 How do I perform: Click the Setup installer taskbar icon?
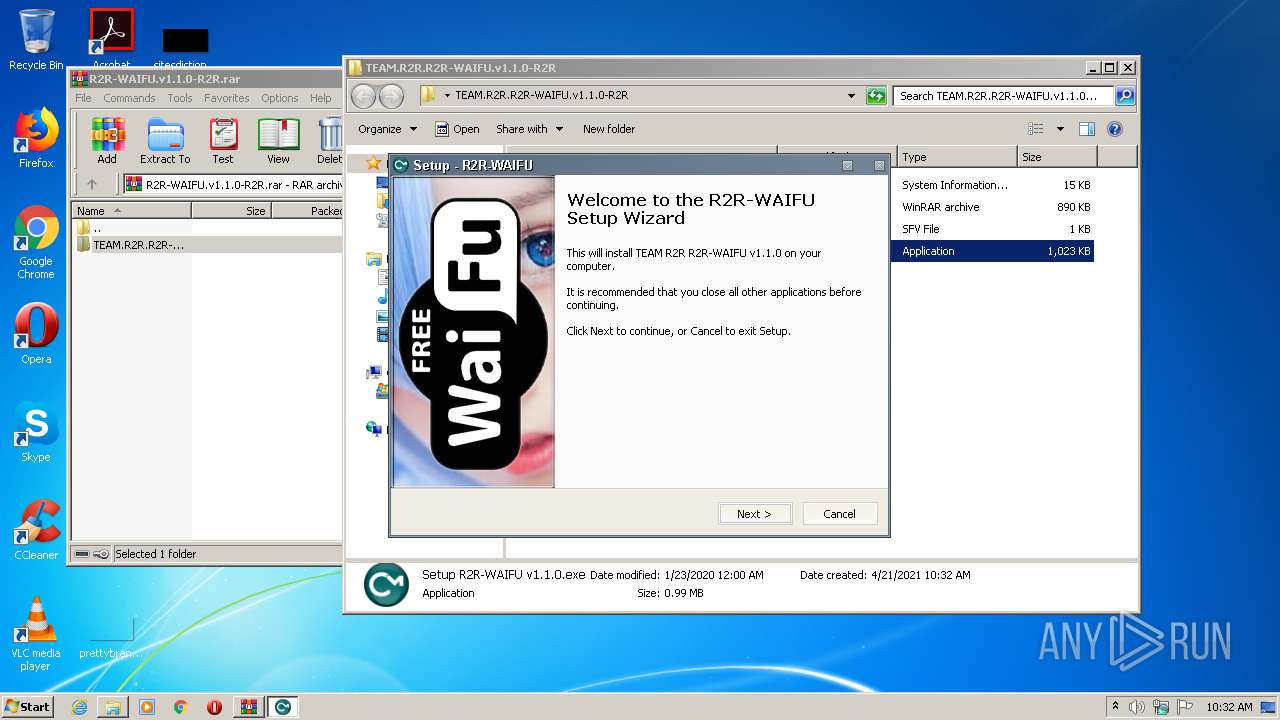(x=283, y=707)
